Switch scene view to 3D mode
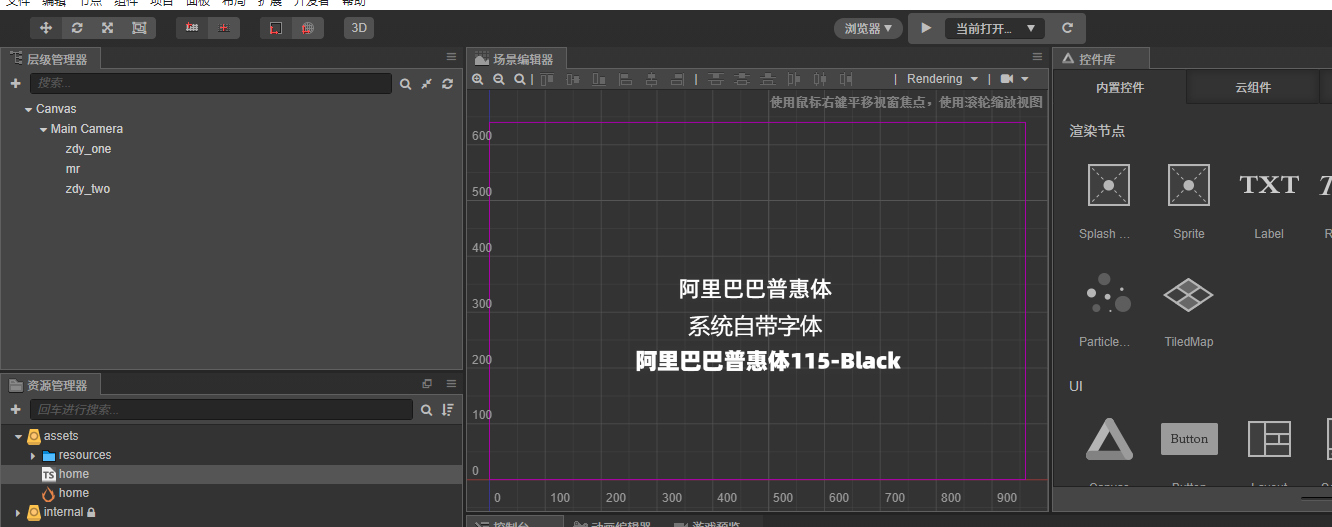This screenshot has width=1332, height=527. (x=359, y=28)
